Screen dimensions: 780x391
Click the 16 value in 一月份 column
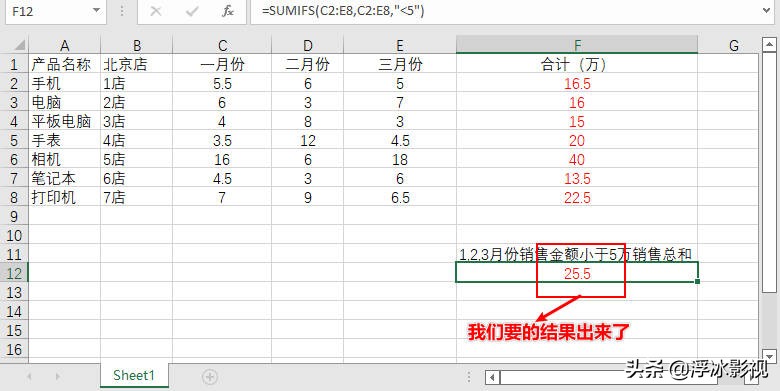click(222, 159)
